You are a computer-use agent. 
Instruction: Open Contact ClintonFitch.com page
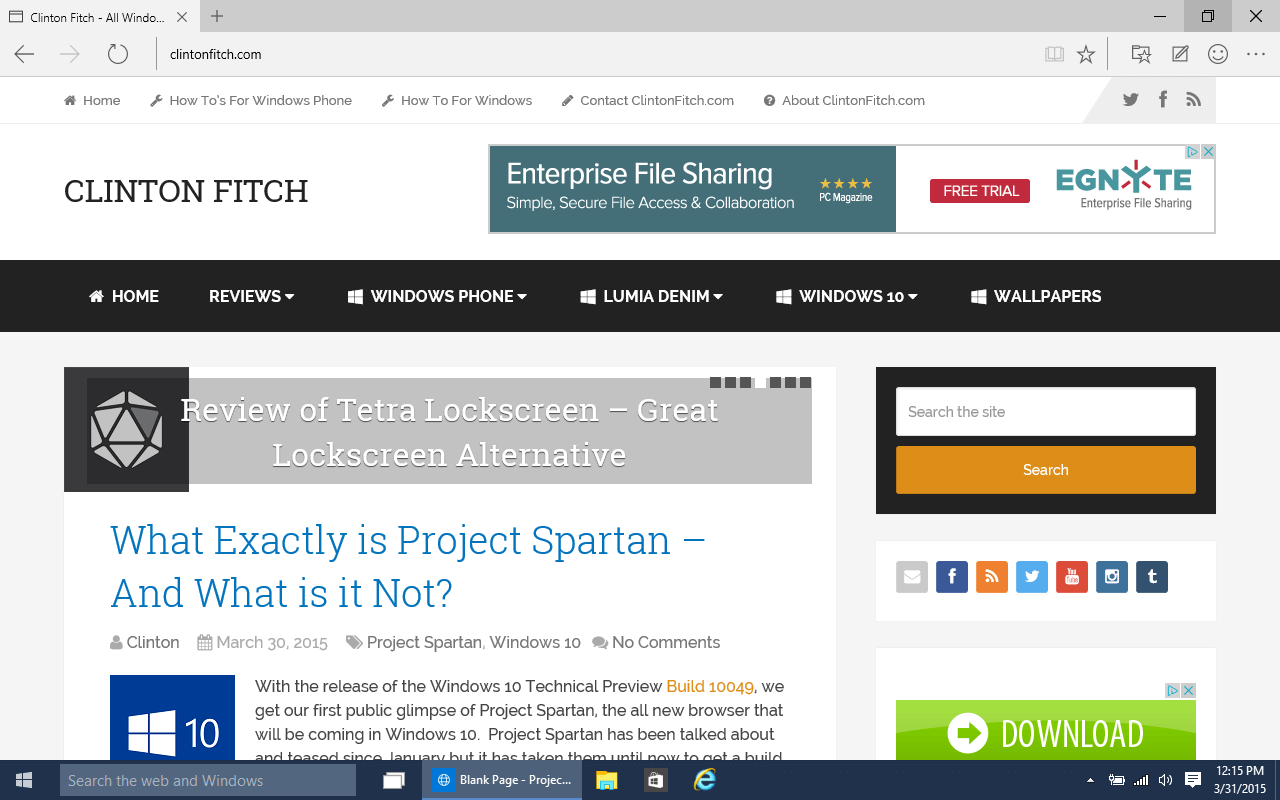648,100
